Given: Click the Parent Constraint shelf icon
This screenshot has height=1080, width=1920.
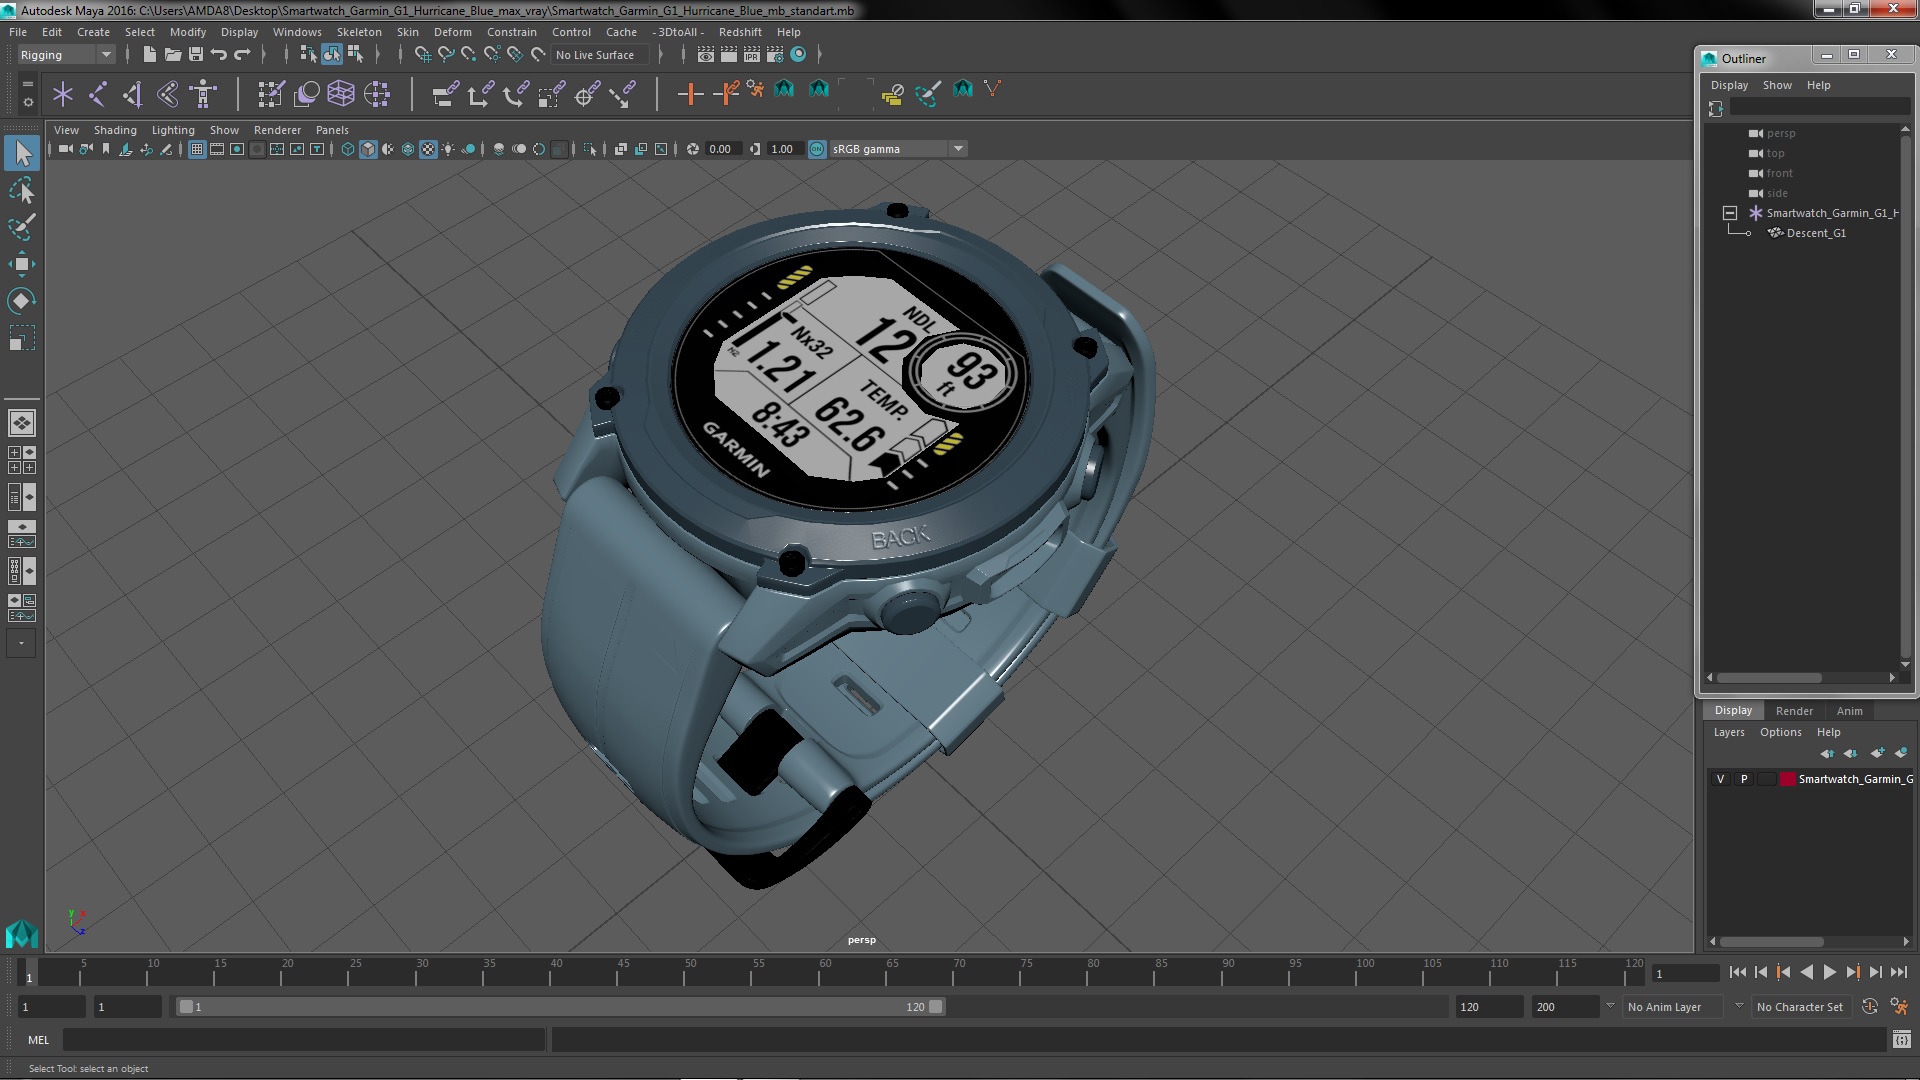Looking at the screenshot, I should click(x=445, y=94).
